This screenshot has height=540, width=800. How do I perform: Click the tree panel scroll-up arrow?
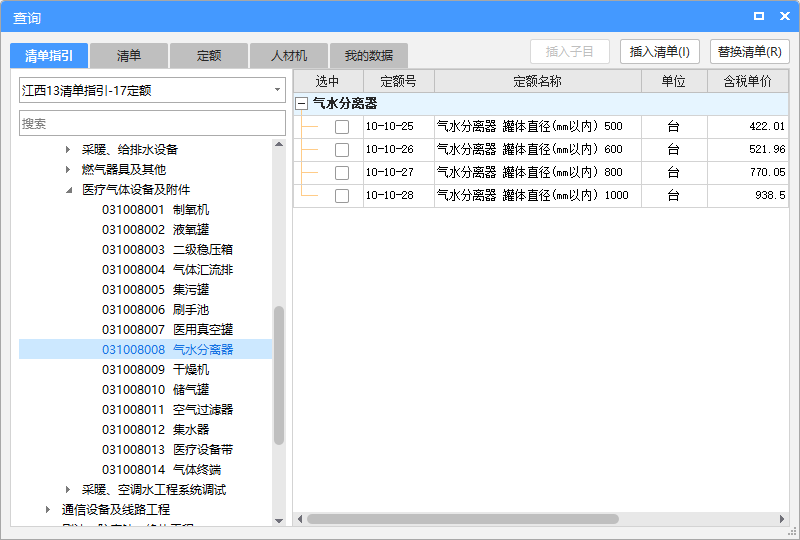coord(279,144)
